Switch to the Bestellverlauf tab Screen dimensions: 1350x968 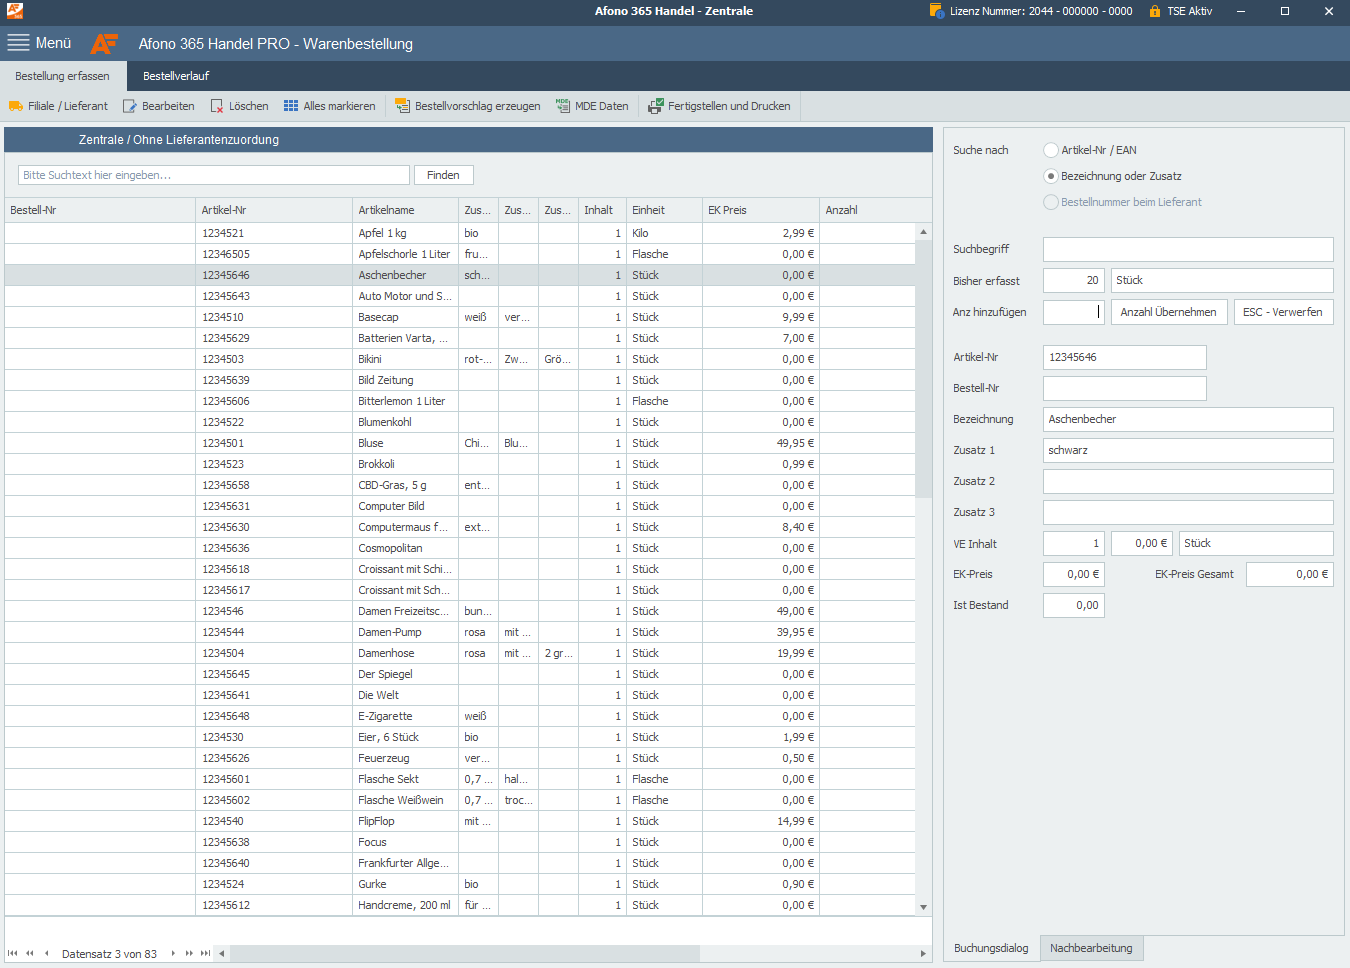tap(176, 76)
